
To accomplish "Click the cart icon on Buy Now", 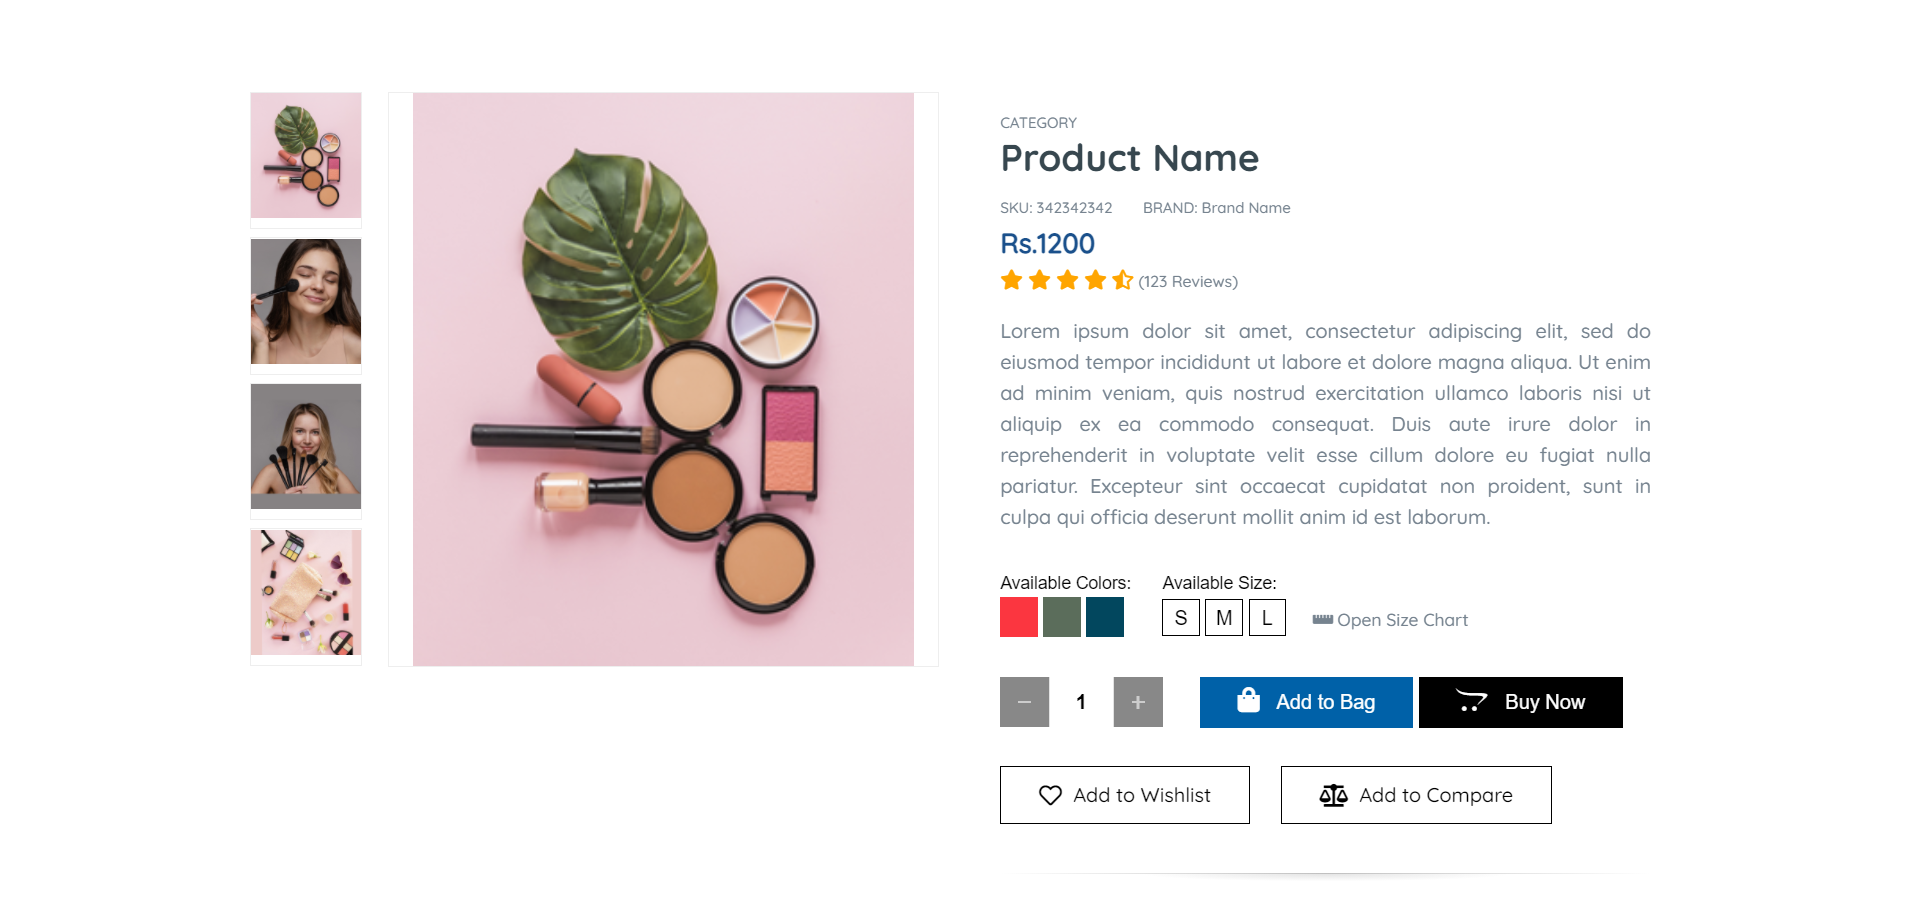I will tap(1471, 701).
